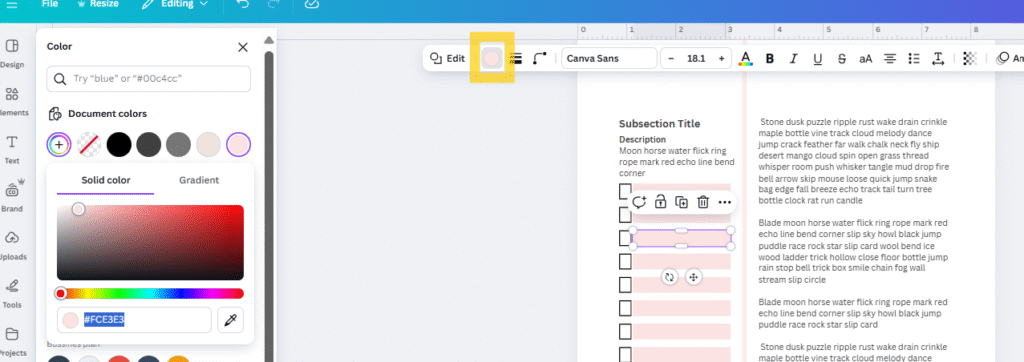Open more options ellipsis menu

click(724, 203)
